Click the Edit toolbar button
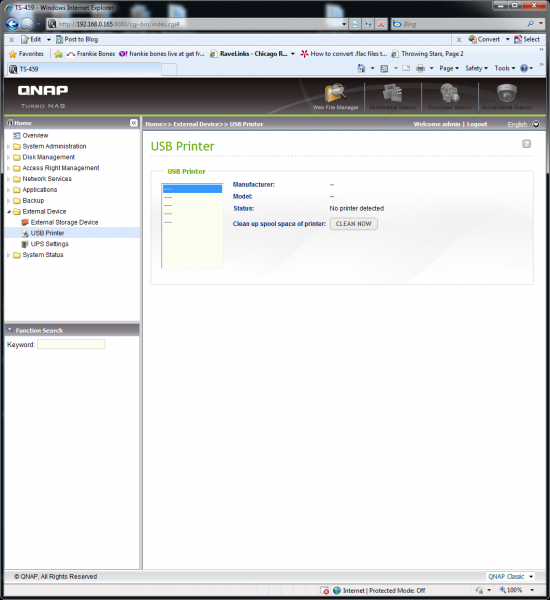 31,39
